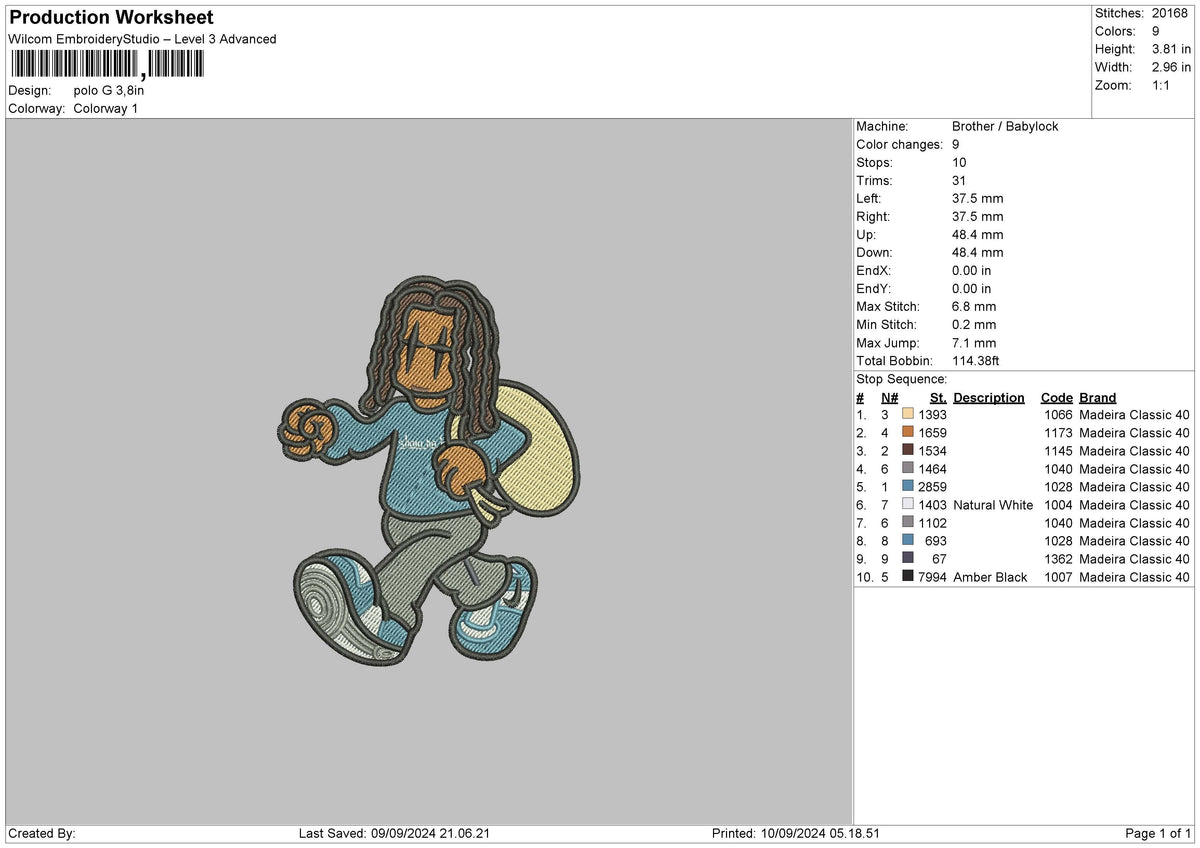Click the barcode beneath the worksheet title

point(106,64)
